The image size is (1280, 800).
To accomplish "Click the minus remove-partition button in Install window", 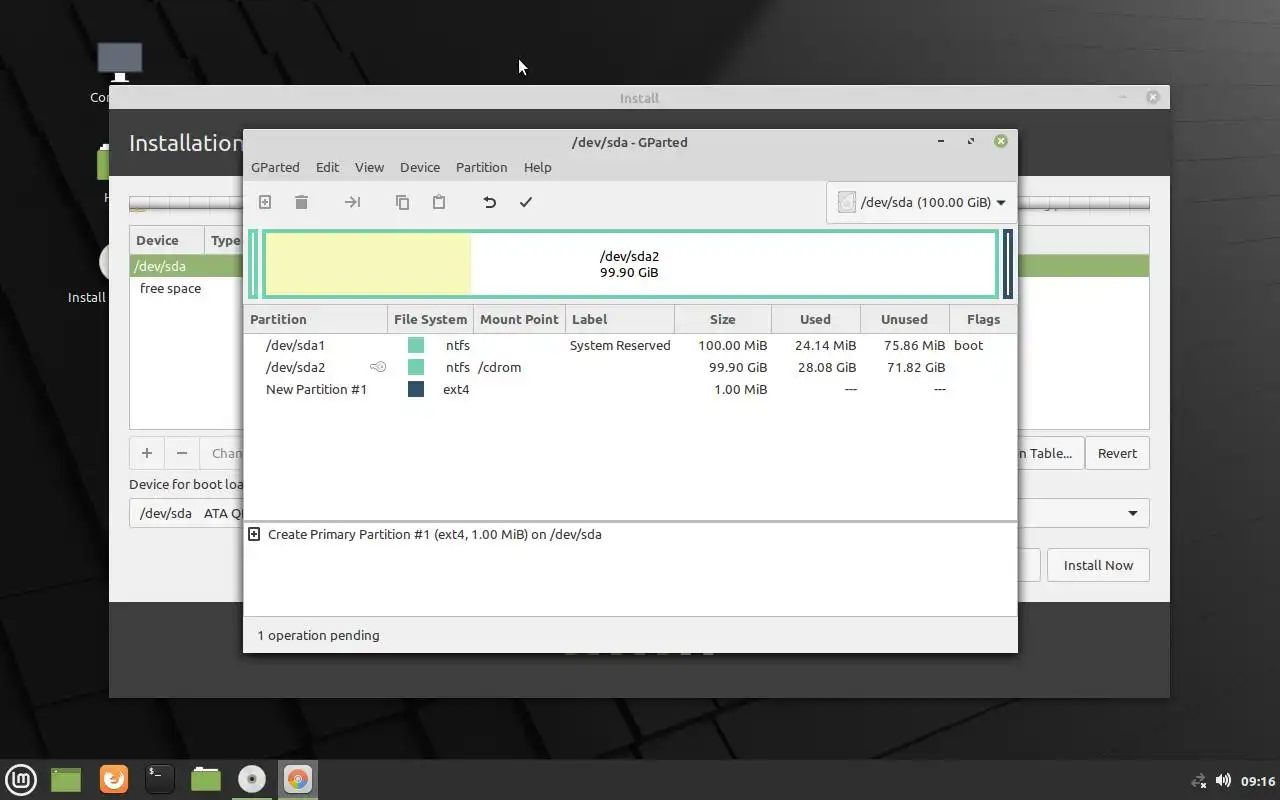I will point(182,453).
